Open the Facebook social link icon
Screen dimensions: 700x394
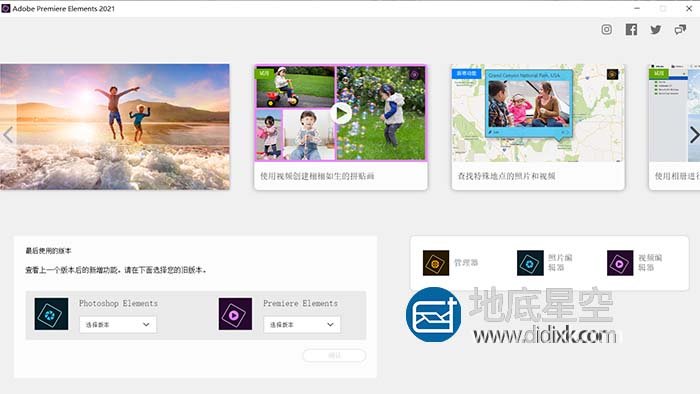click(x=631, y=29)
